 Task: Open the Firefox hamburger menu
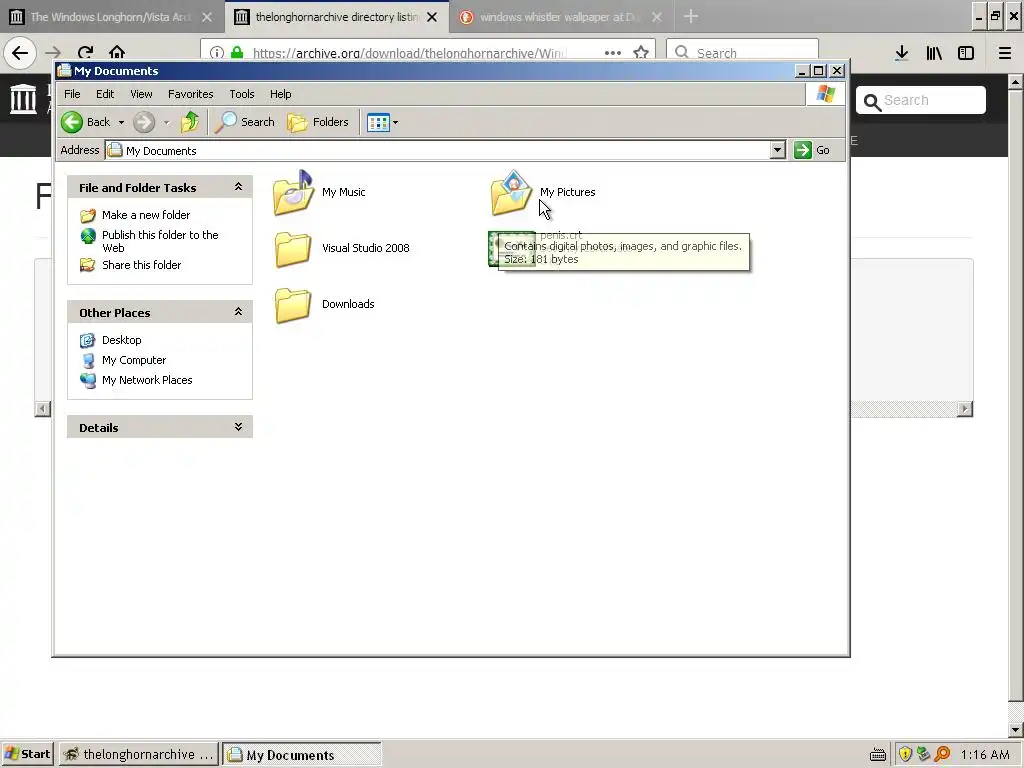pos(1005,53)
